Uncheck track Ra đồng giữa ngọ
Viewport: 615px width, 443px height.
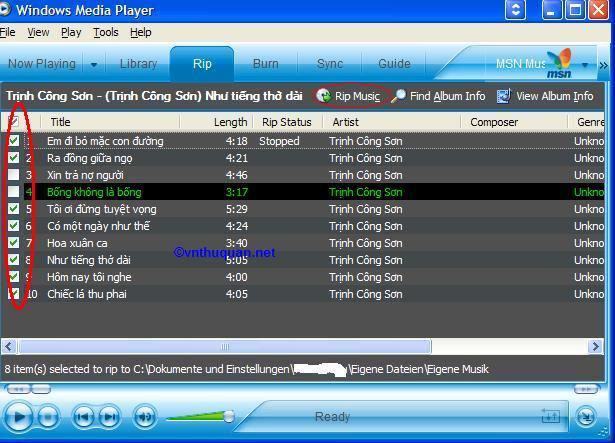pos(14,158)
